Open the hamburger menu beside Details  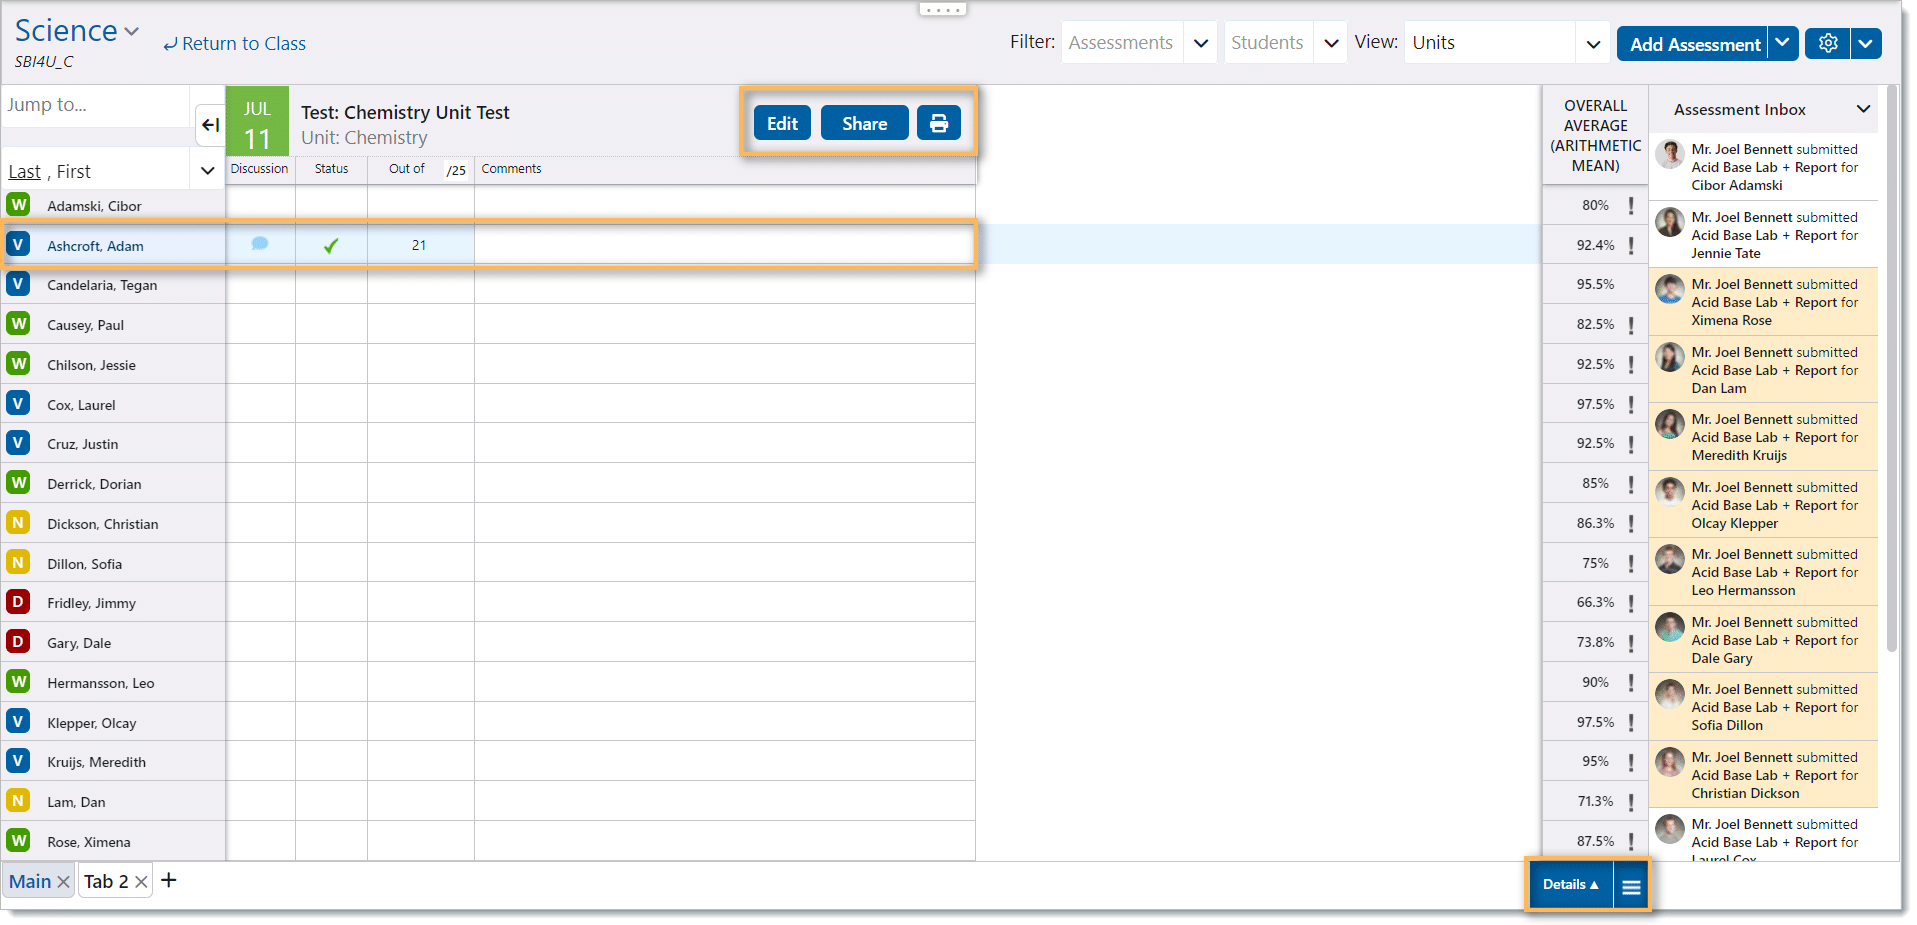pyautogui.click(x=1631, y=886)
